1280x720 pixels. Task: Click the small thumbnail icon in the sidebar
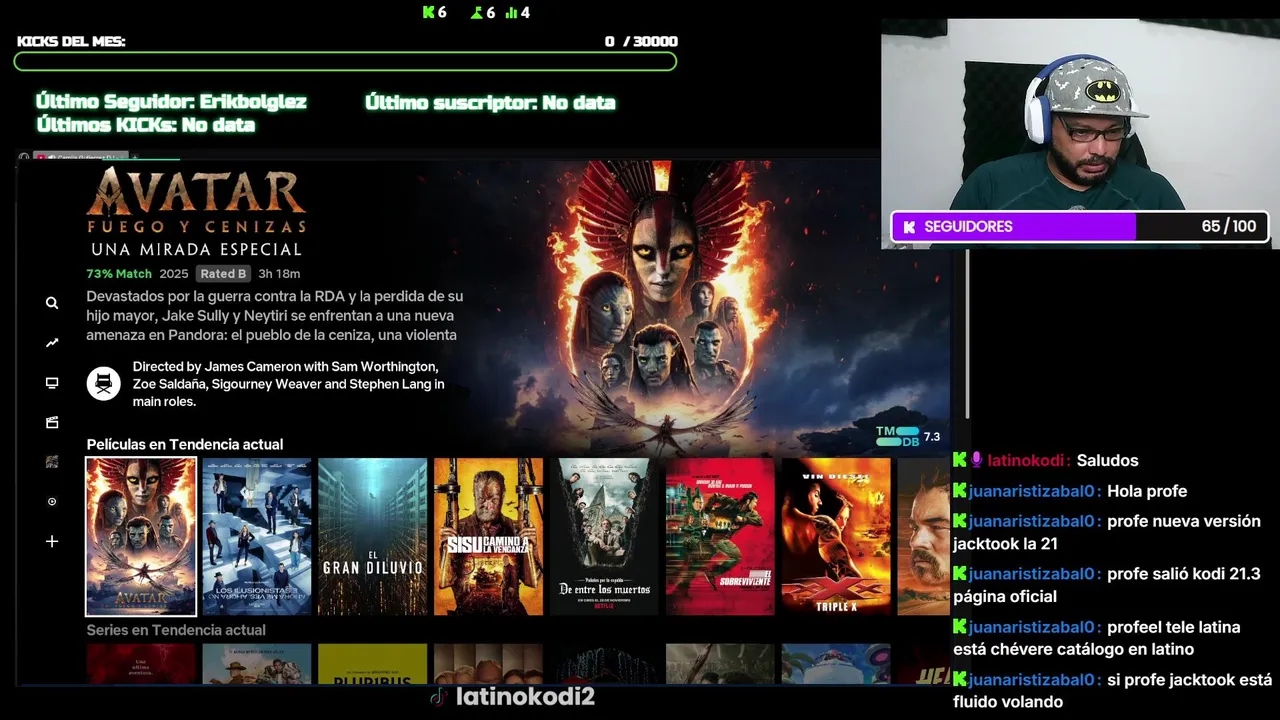(52, 462)
